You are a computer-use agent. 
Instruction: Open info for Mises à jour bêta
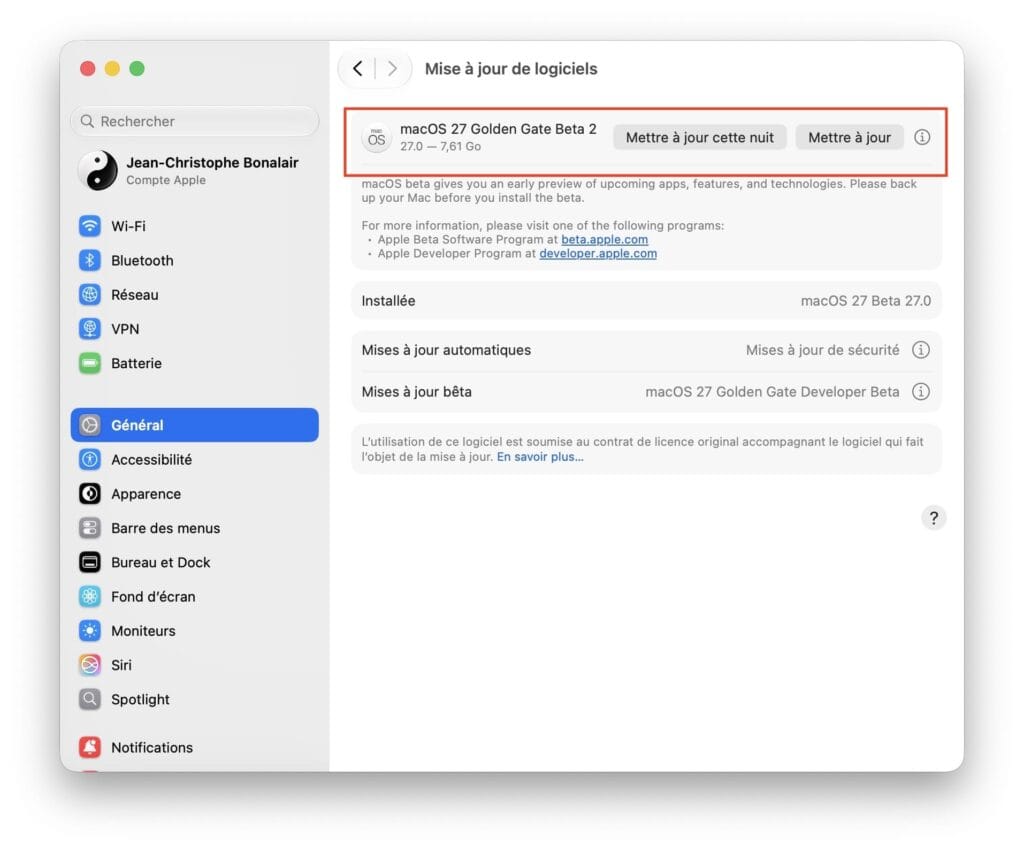(921, 392)
